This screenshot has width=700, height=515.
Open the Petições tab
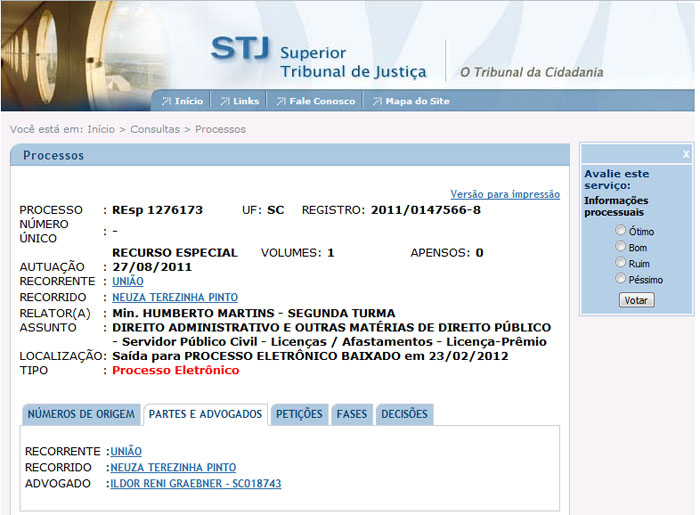coord(299,414)
